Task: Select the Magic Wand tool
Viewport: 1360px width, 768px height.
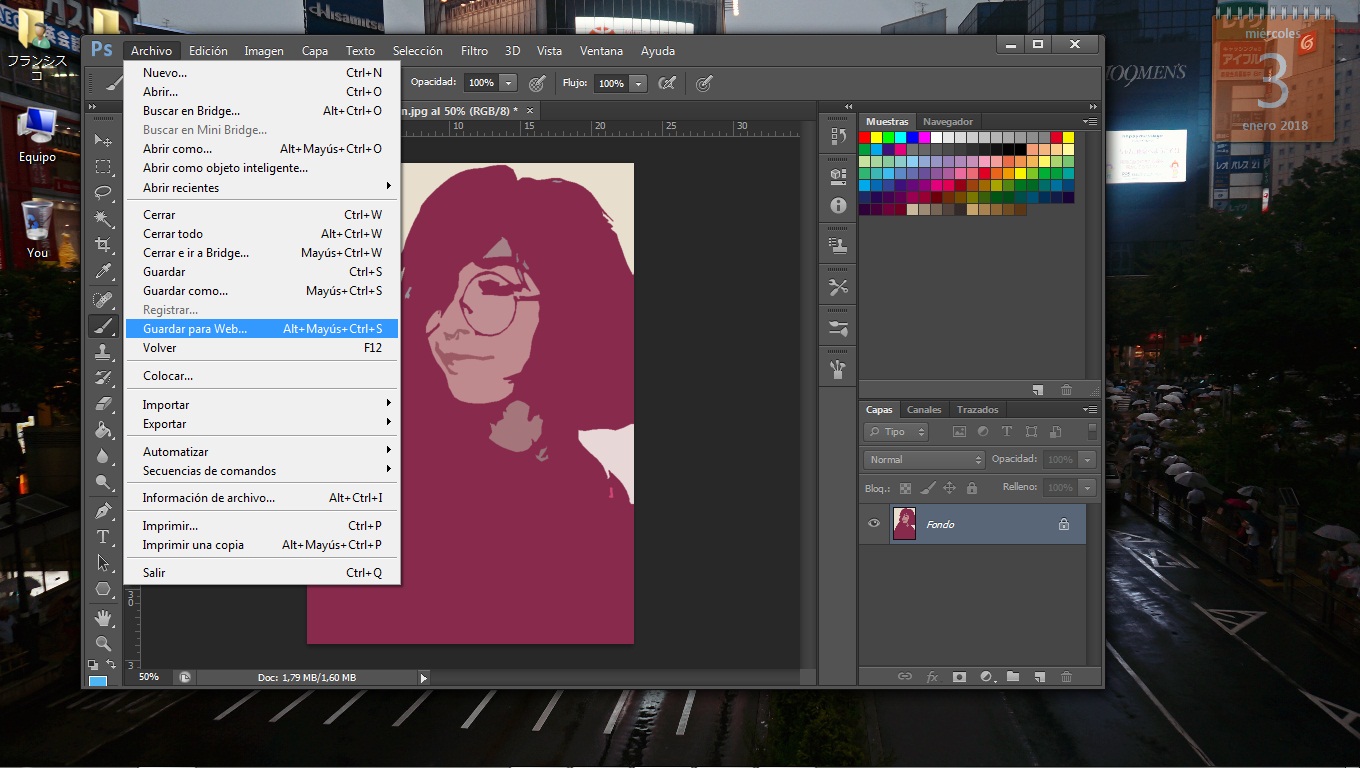Action: coord(103,218)
